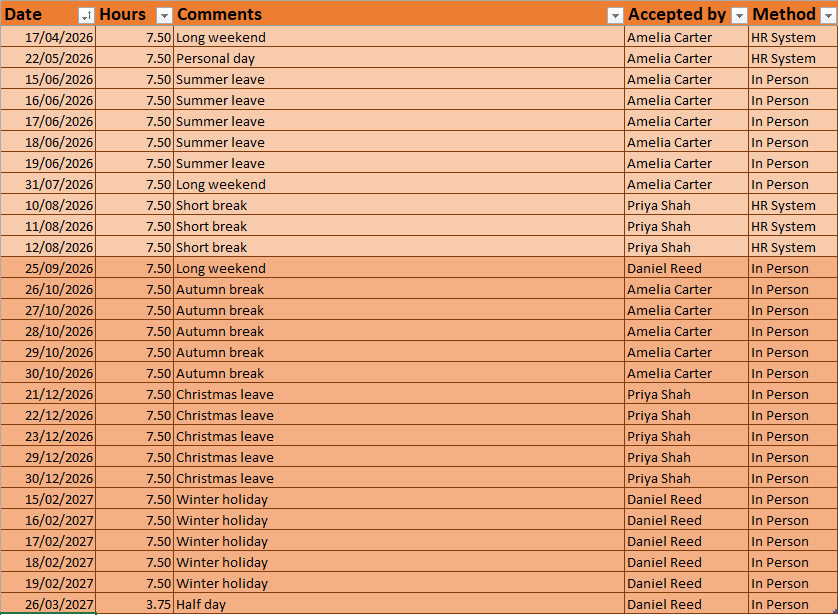Open the Accepted by filter dropdown
This screenshot has height=615, width=838.
click(739, 16)
